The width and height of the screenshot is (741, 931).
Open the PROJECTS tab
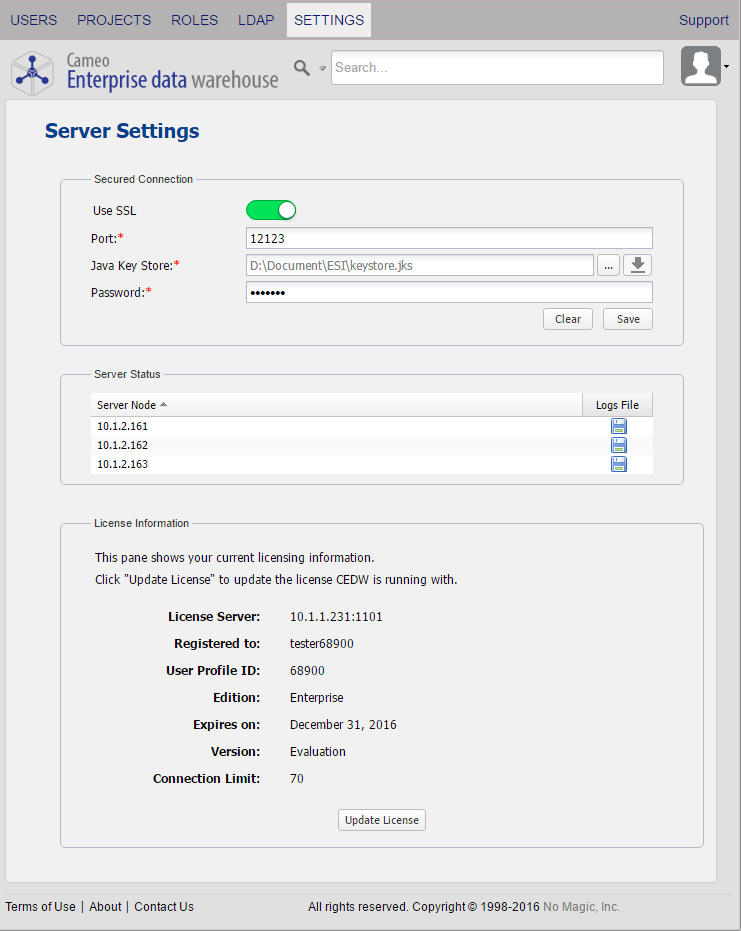coord(114,20)
